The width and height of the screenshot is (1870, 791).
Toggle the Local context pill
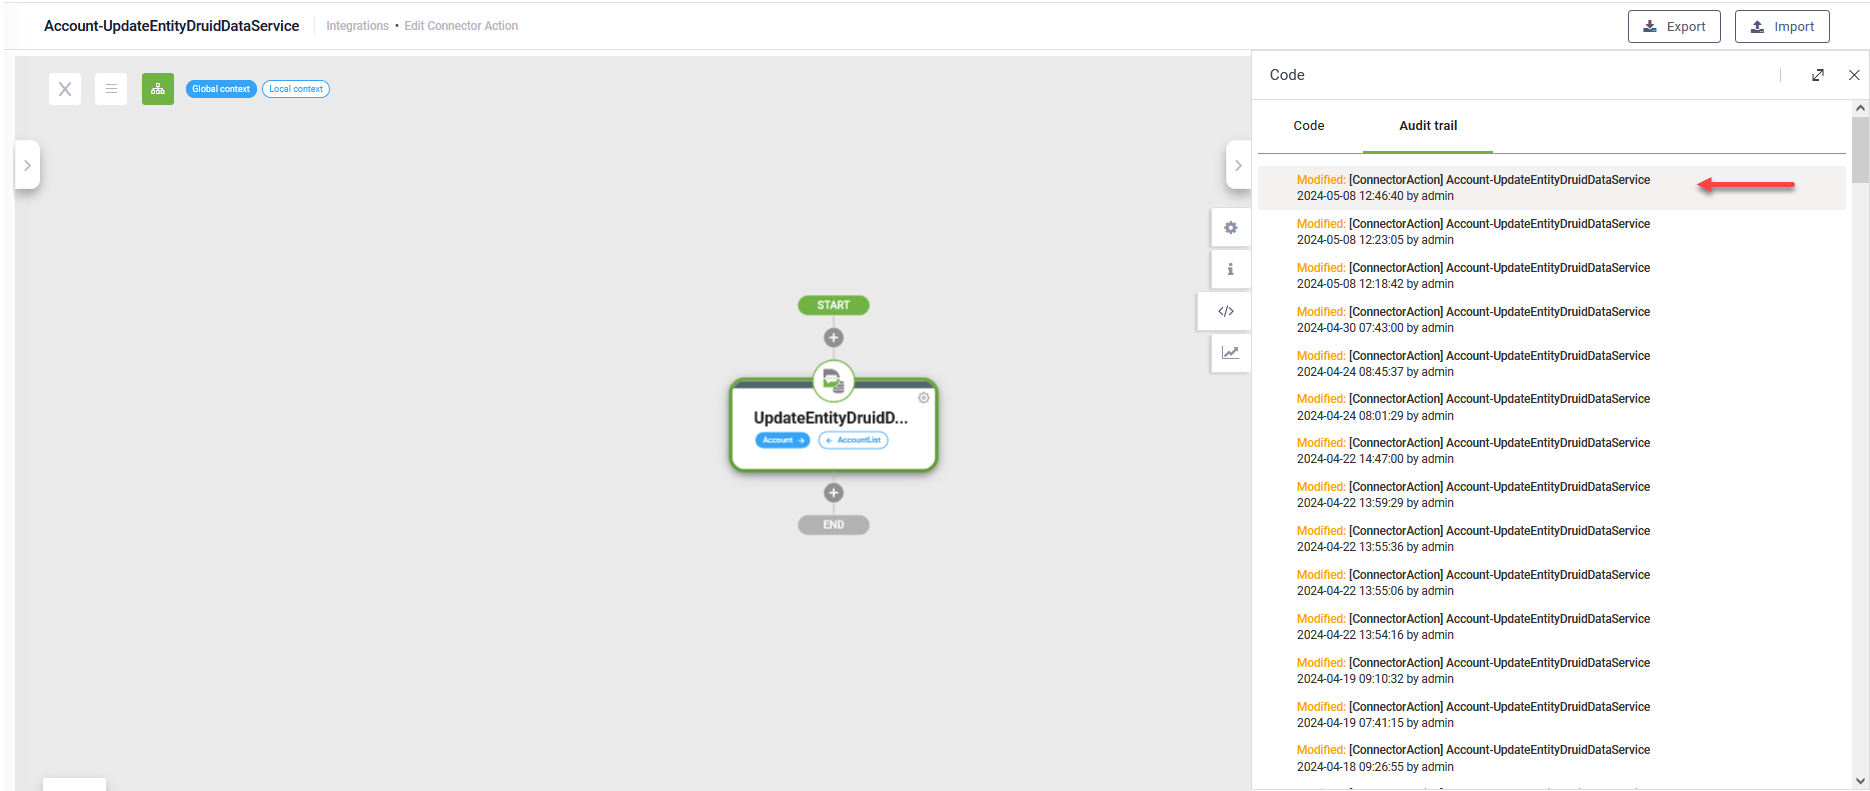(296, 89)
